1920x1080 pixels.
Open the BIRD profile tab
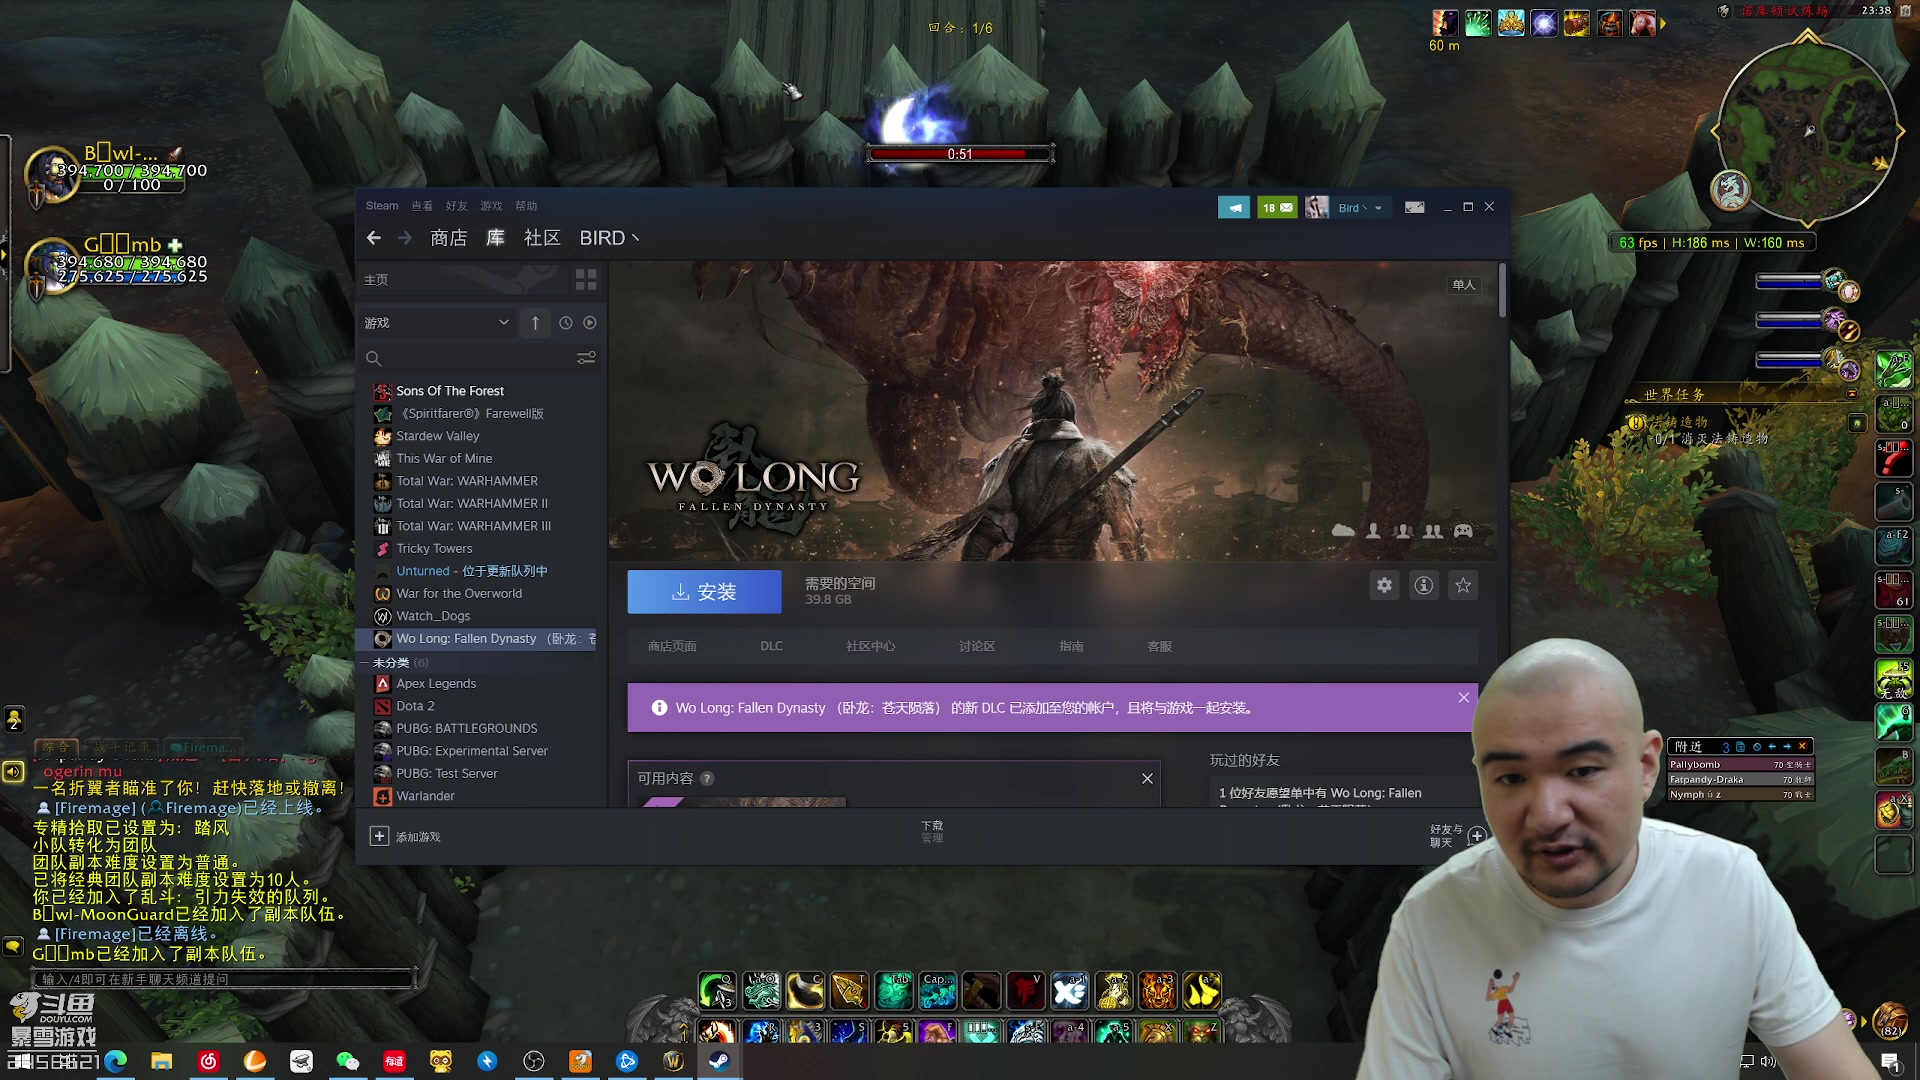tap(609, 238)
